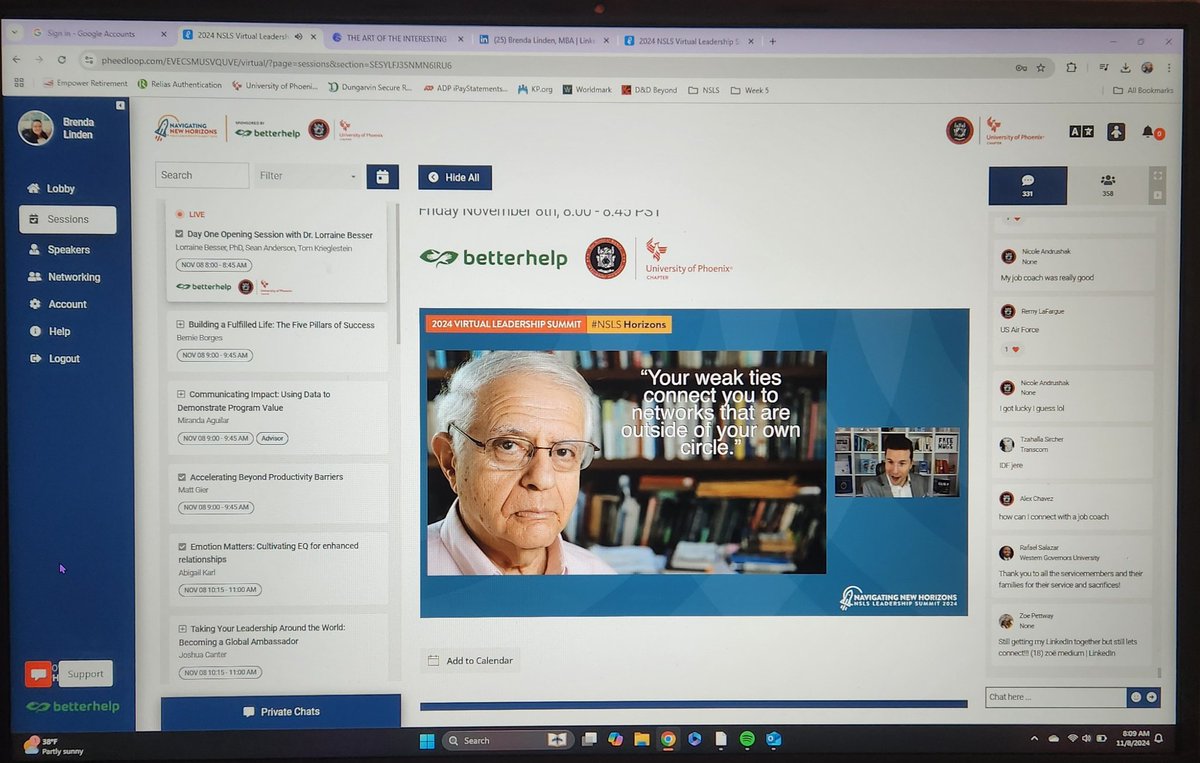Switch to Sign in Google Accounts tab
This screenshot has height=763, width=1200.
click(x=99, y=34)
